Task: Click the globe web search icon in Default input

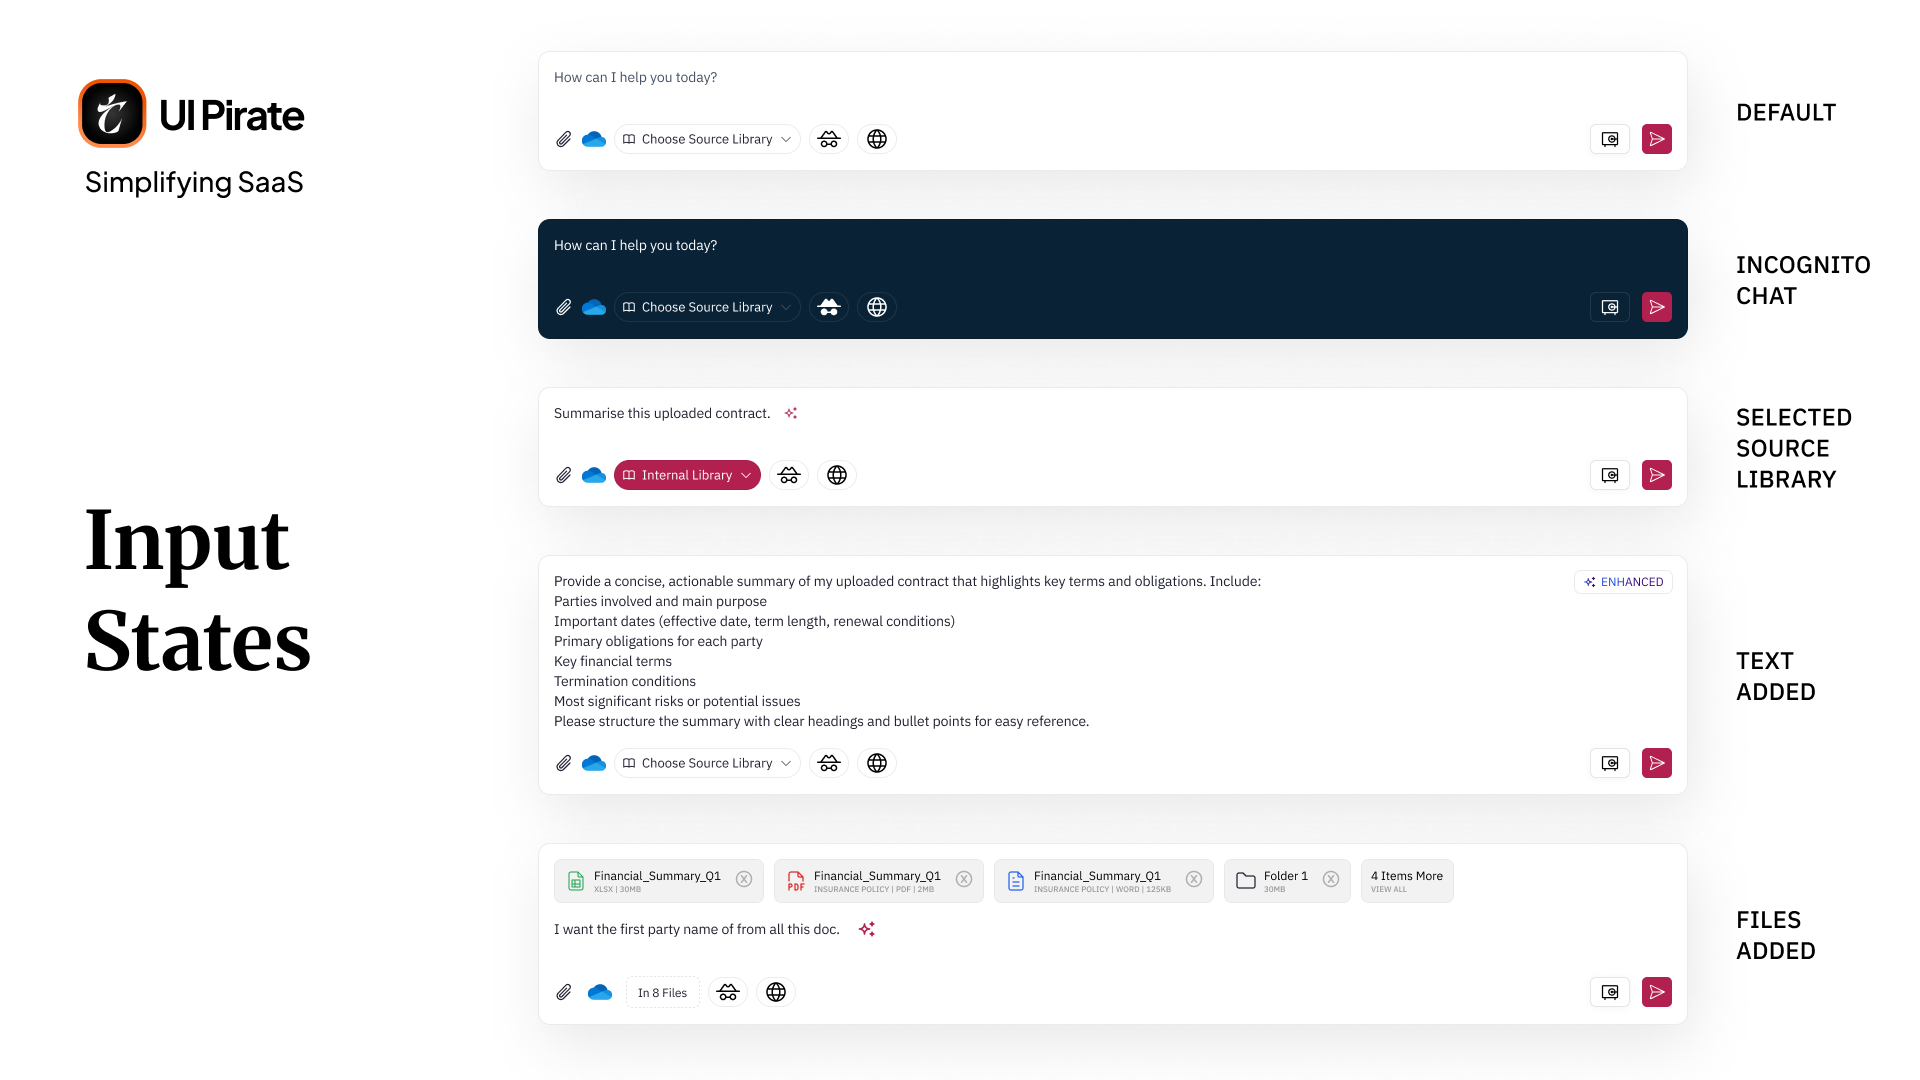Action: click(x=877, y=139)
